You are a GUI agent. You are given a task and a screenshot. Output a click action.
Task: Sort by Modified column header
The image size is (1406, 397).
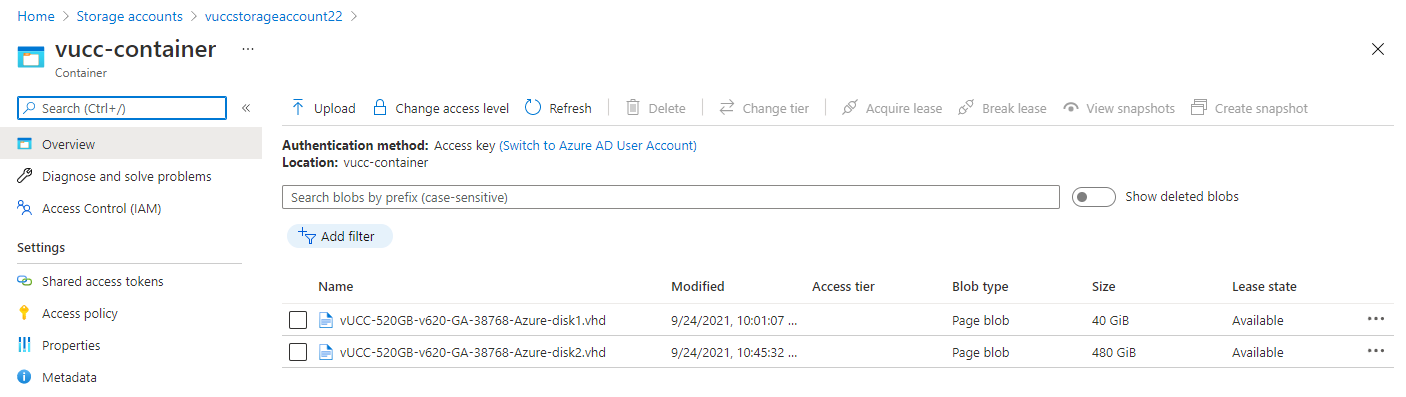[x=697, y=286]
